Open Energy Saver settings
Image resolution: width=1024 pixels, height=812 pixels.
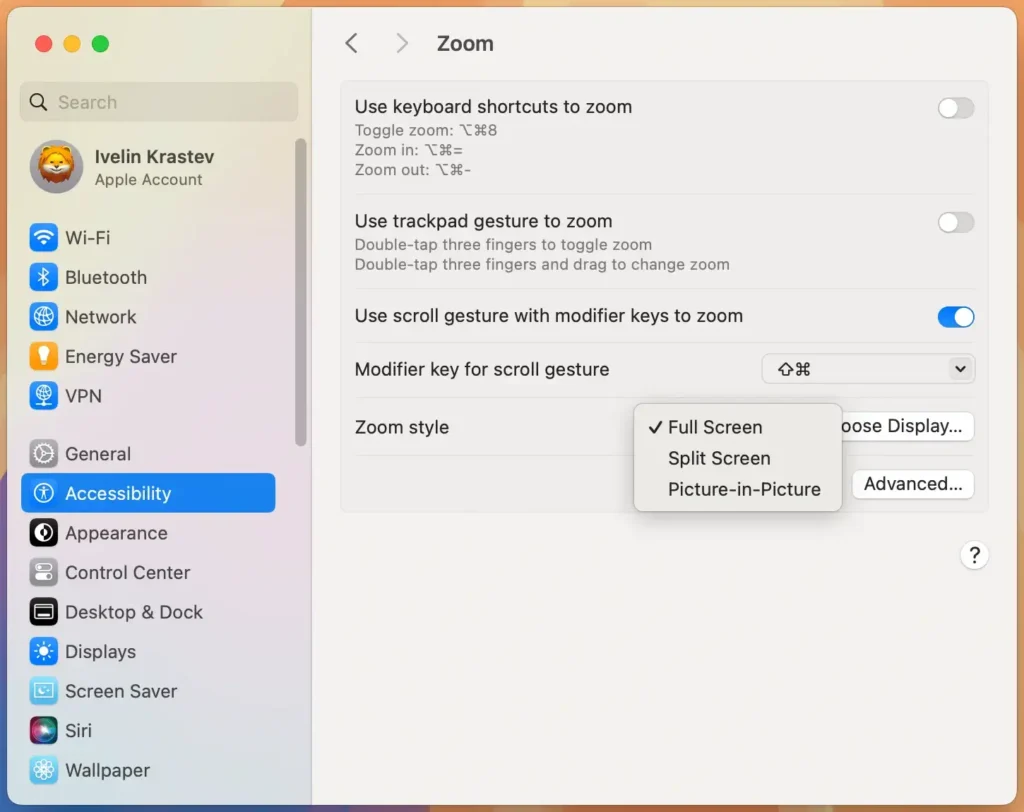pyautogui.click(x=110, y=356)
